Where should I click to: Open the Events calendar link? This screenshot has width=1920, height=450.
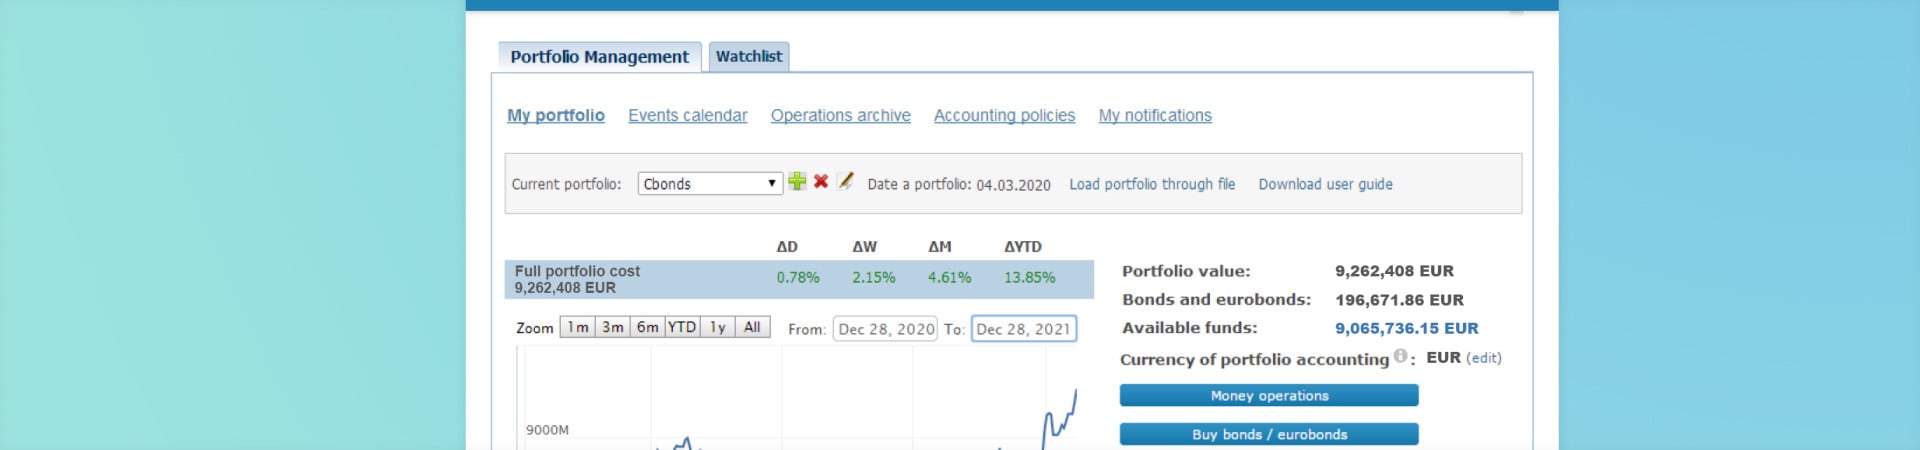tap(687, 116)
